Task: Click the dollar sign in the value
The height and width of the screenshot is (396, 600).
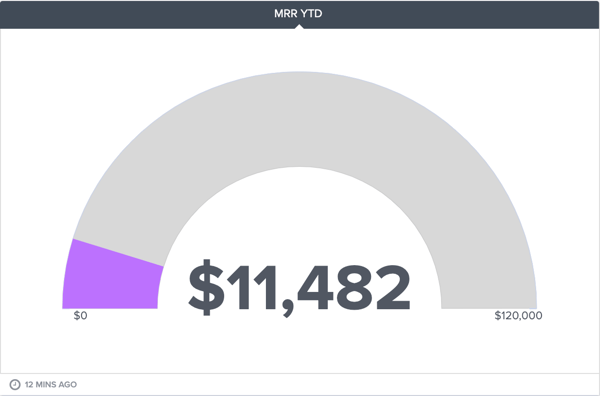Action: click(206, 288)
